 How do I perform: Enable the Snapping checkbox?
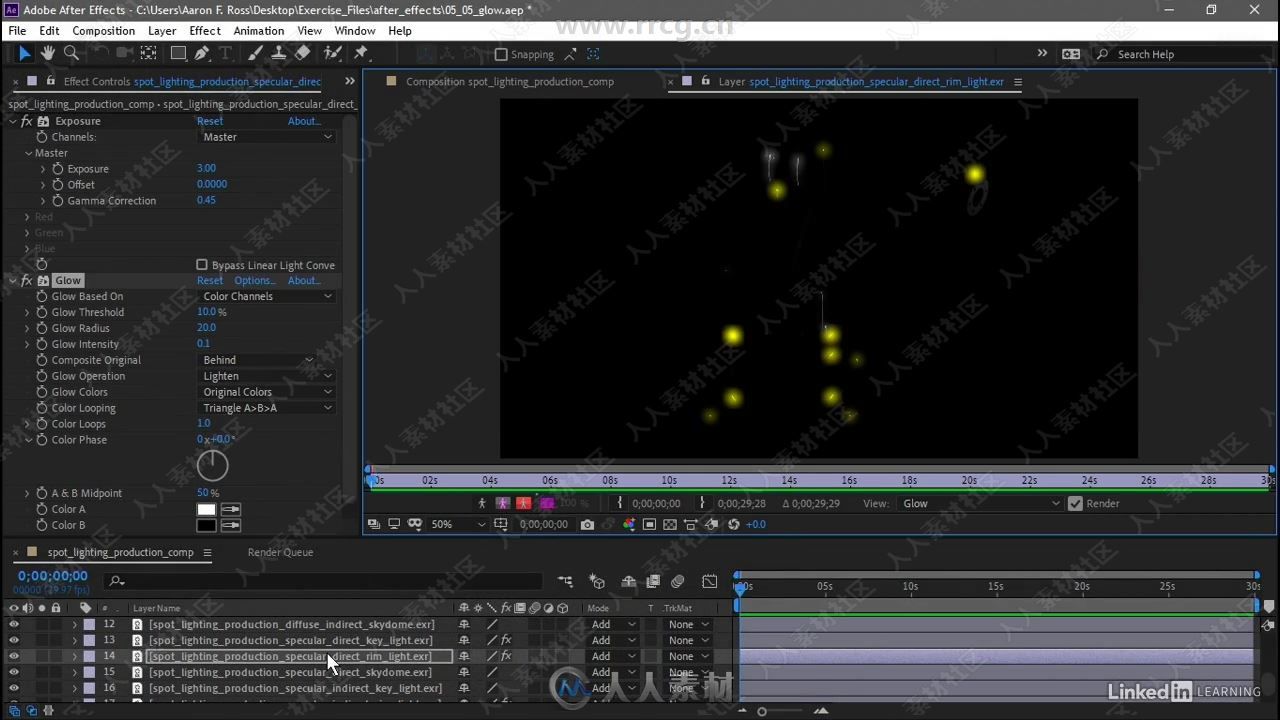coord(502,54)
